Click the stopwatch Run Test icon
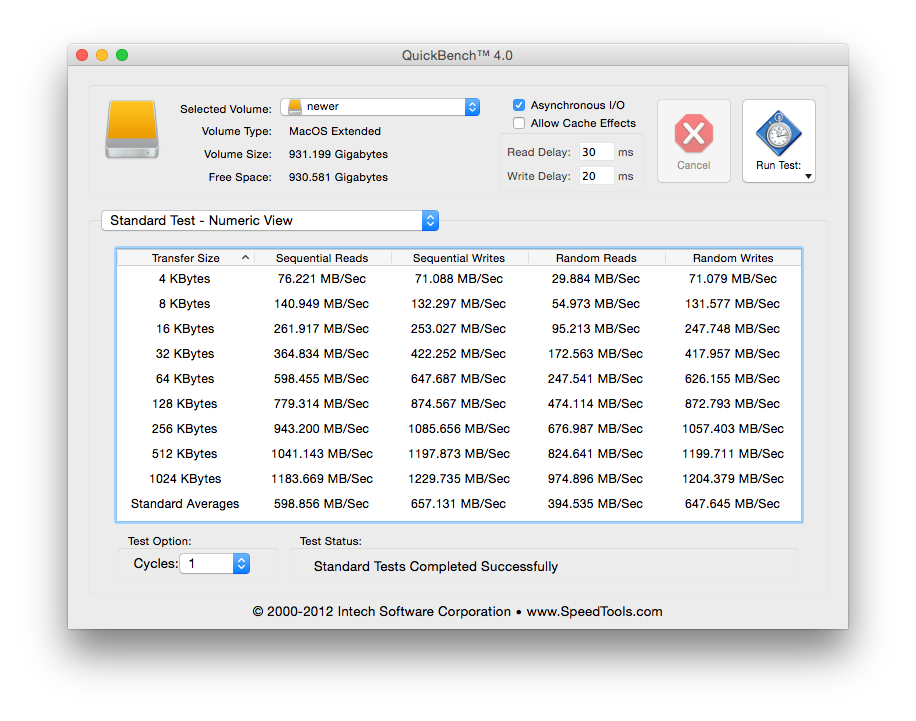The image size is (916, 721). click(779, 133)
